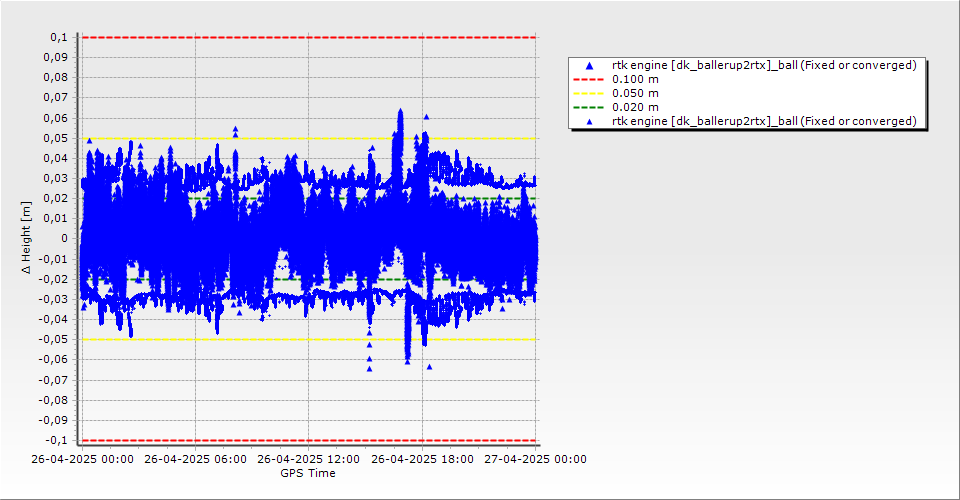Click the 27-04-2025 00:00 time label

point(535,459)
